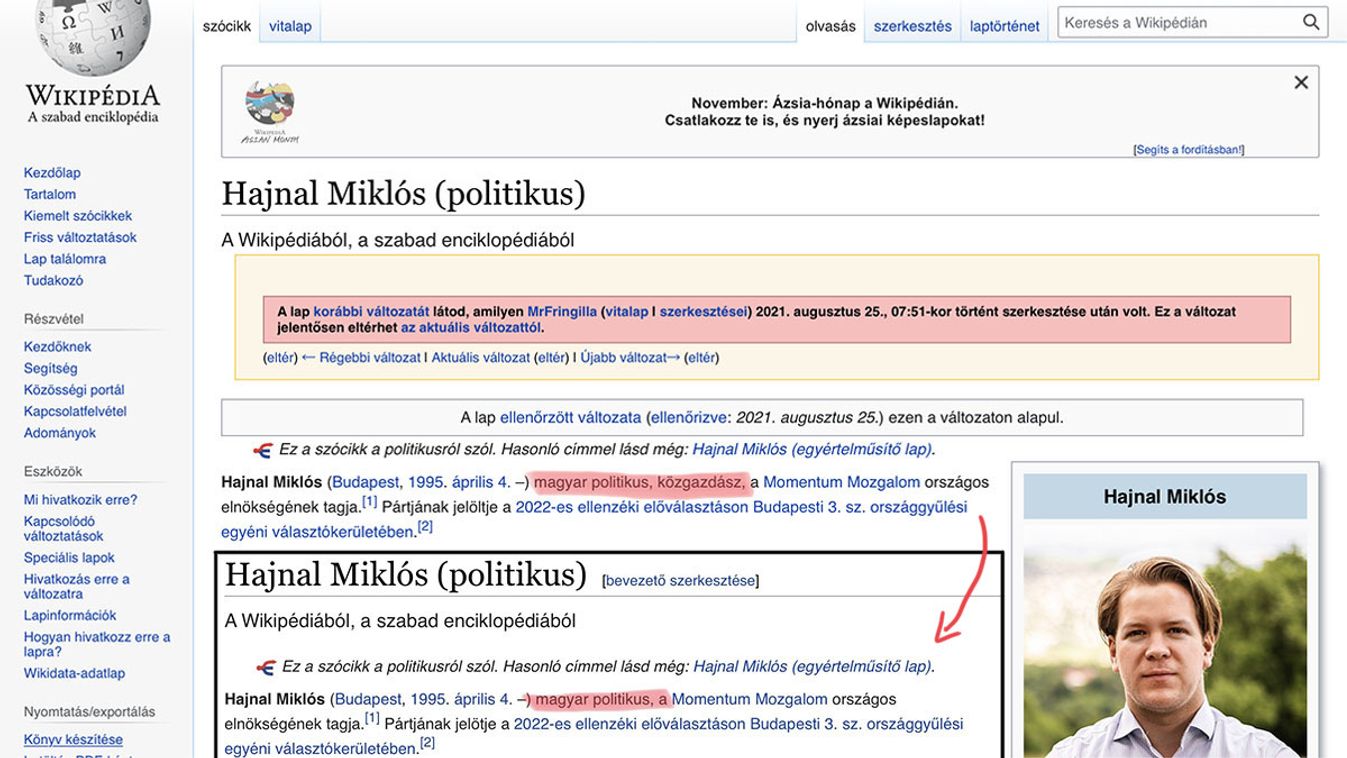This screenshot has height=758, width=1347.
Task: Open the first Hajnal Miklós (egyértelműsítő lap) link
Action: click(x=812, y=450)
